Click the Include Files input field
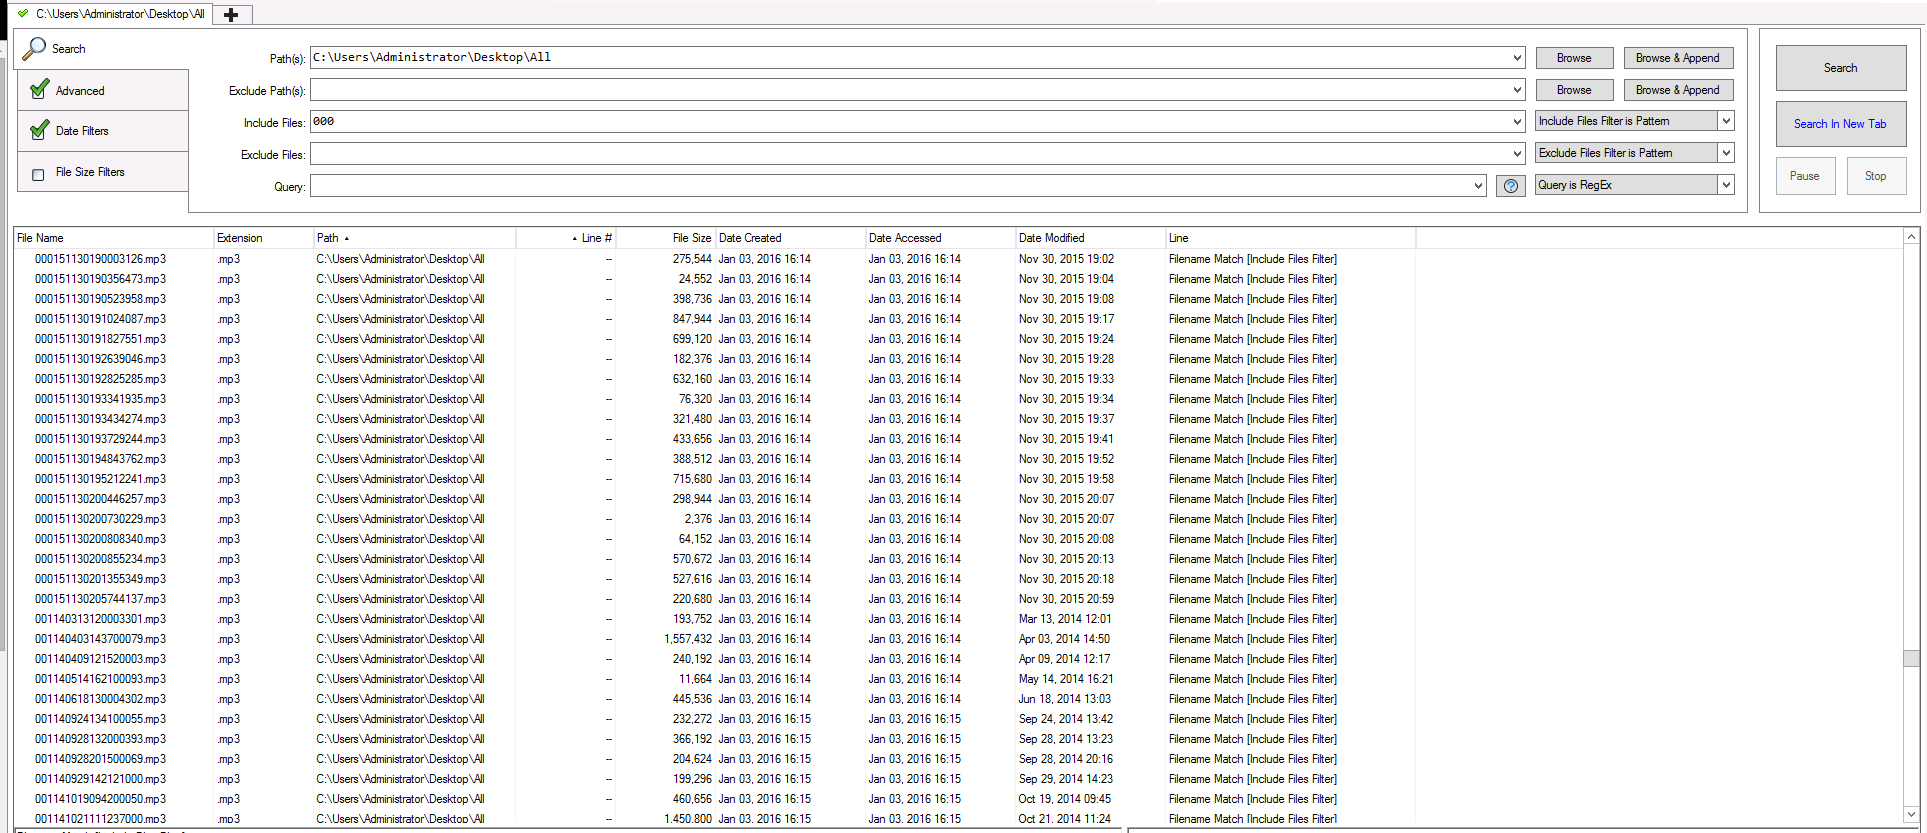 [x=910, y=122]
